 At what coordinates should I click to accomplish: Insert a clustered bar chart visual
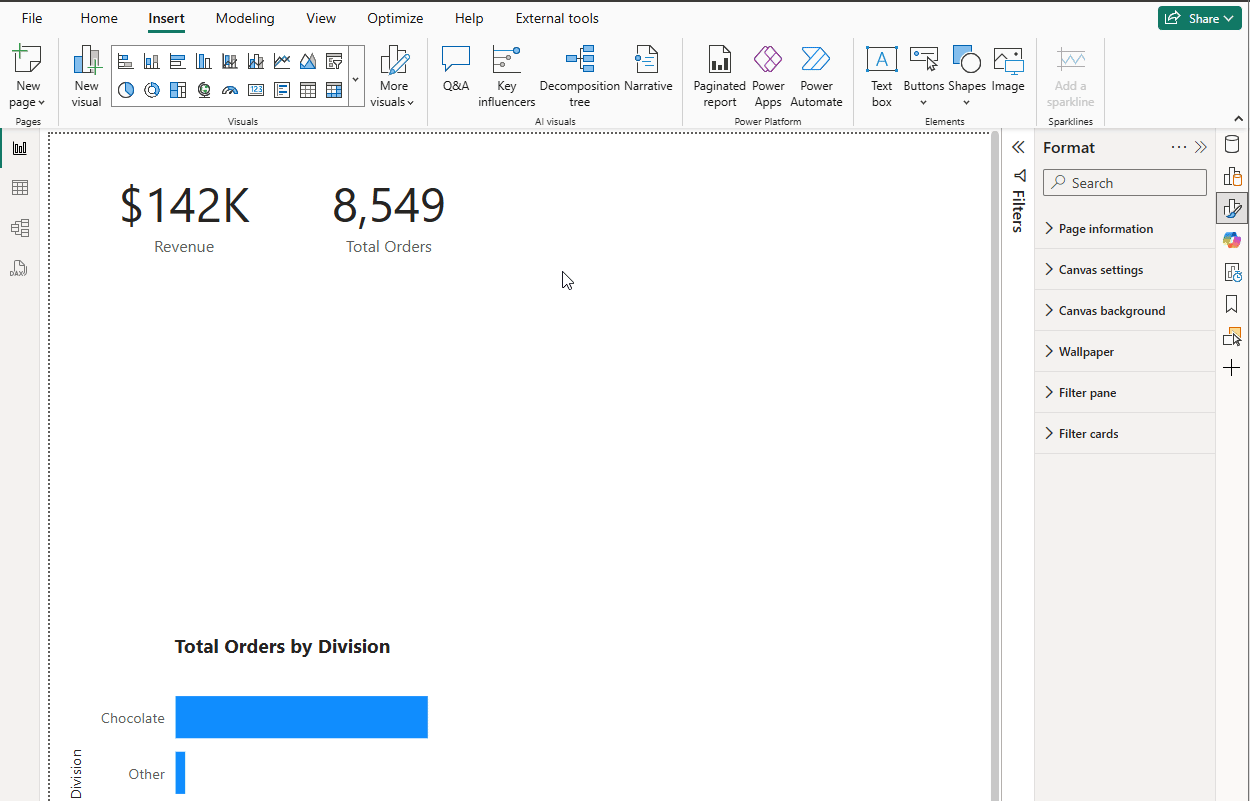point(178,61)
